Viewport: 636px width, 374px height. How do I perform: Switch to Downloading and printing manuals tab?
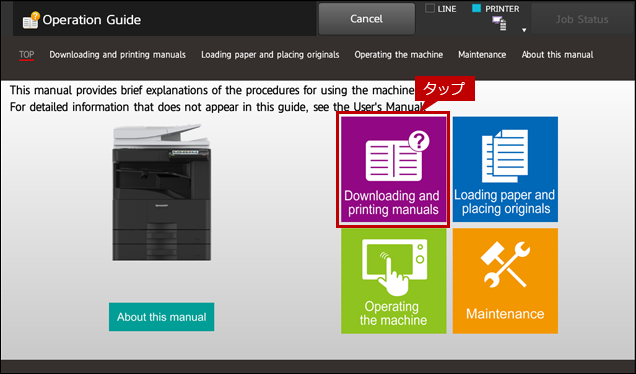[118, 55]
